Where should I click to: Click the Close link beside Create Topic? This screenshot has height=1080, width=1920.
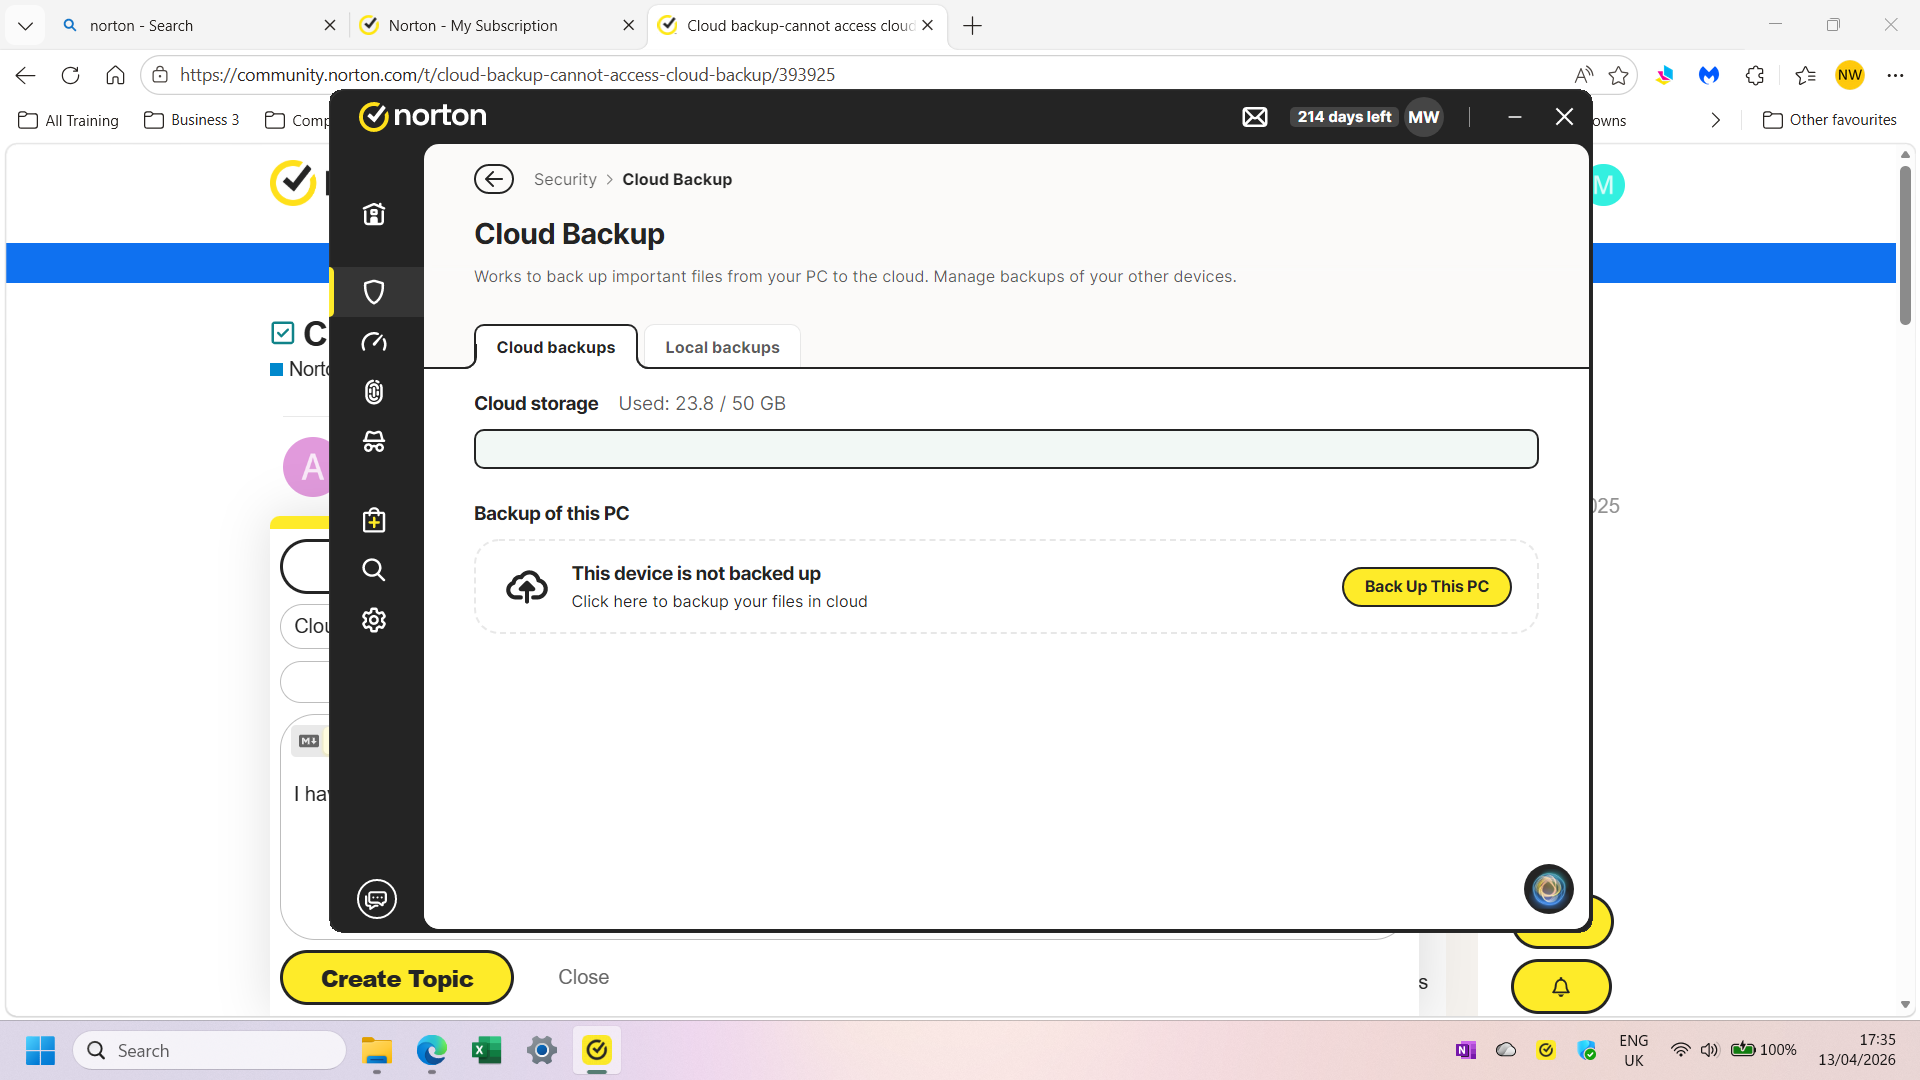point(584,977)
